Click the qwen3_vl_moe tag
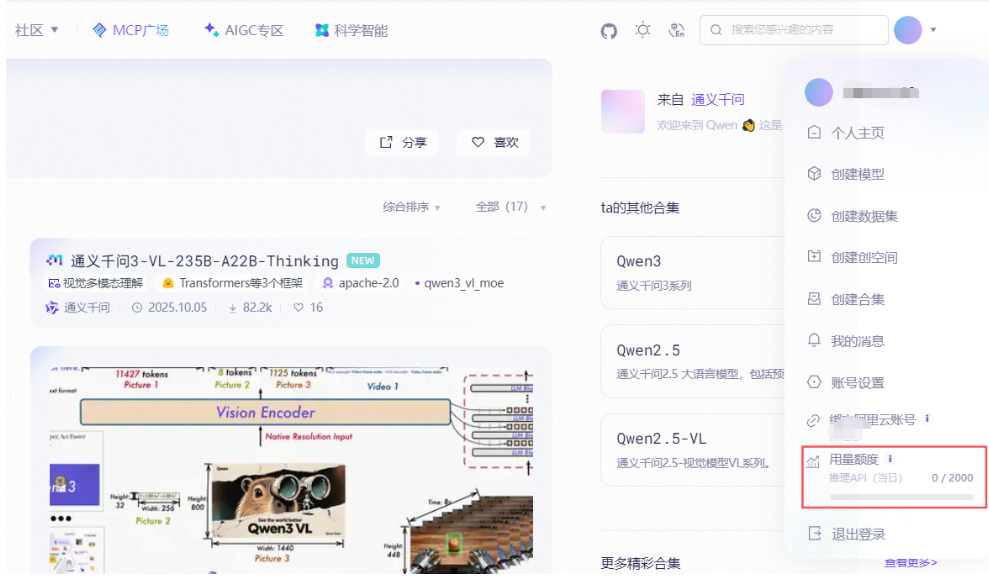The height and width of the screenshot is (586, 989). pyautogui.click(x=460, y=283)
